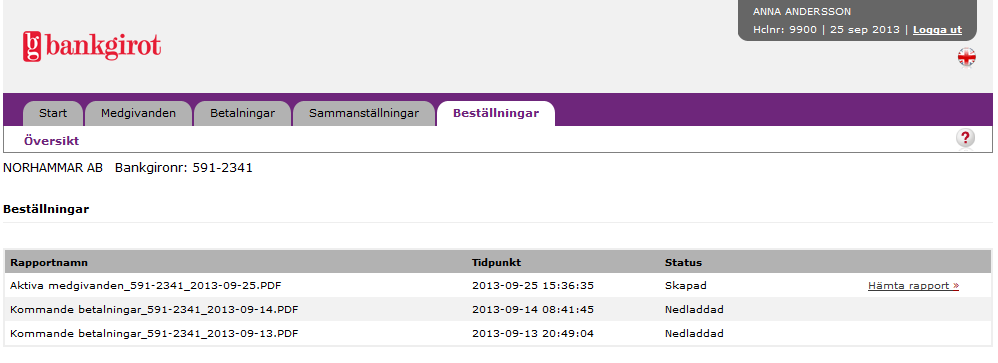Click the ANNA ANDERSSON user name

pos(802,11)
